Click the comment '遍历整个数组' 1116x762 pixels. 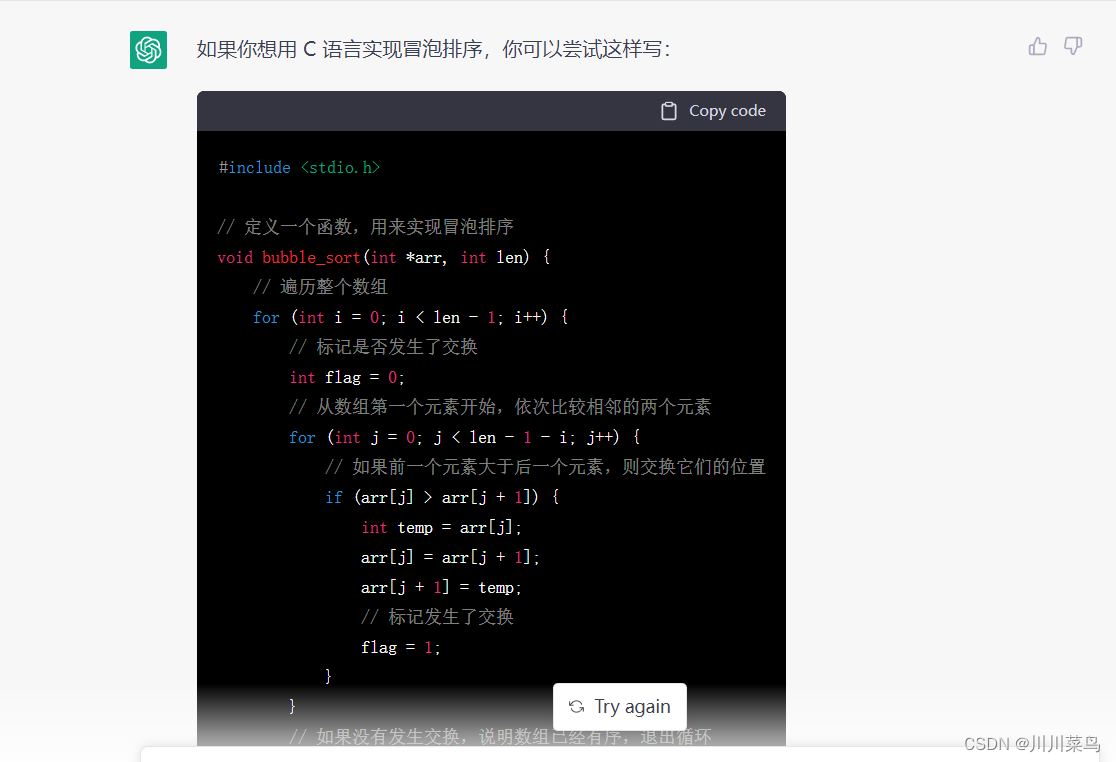click(x=320, y=287)
